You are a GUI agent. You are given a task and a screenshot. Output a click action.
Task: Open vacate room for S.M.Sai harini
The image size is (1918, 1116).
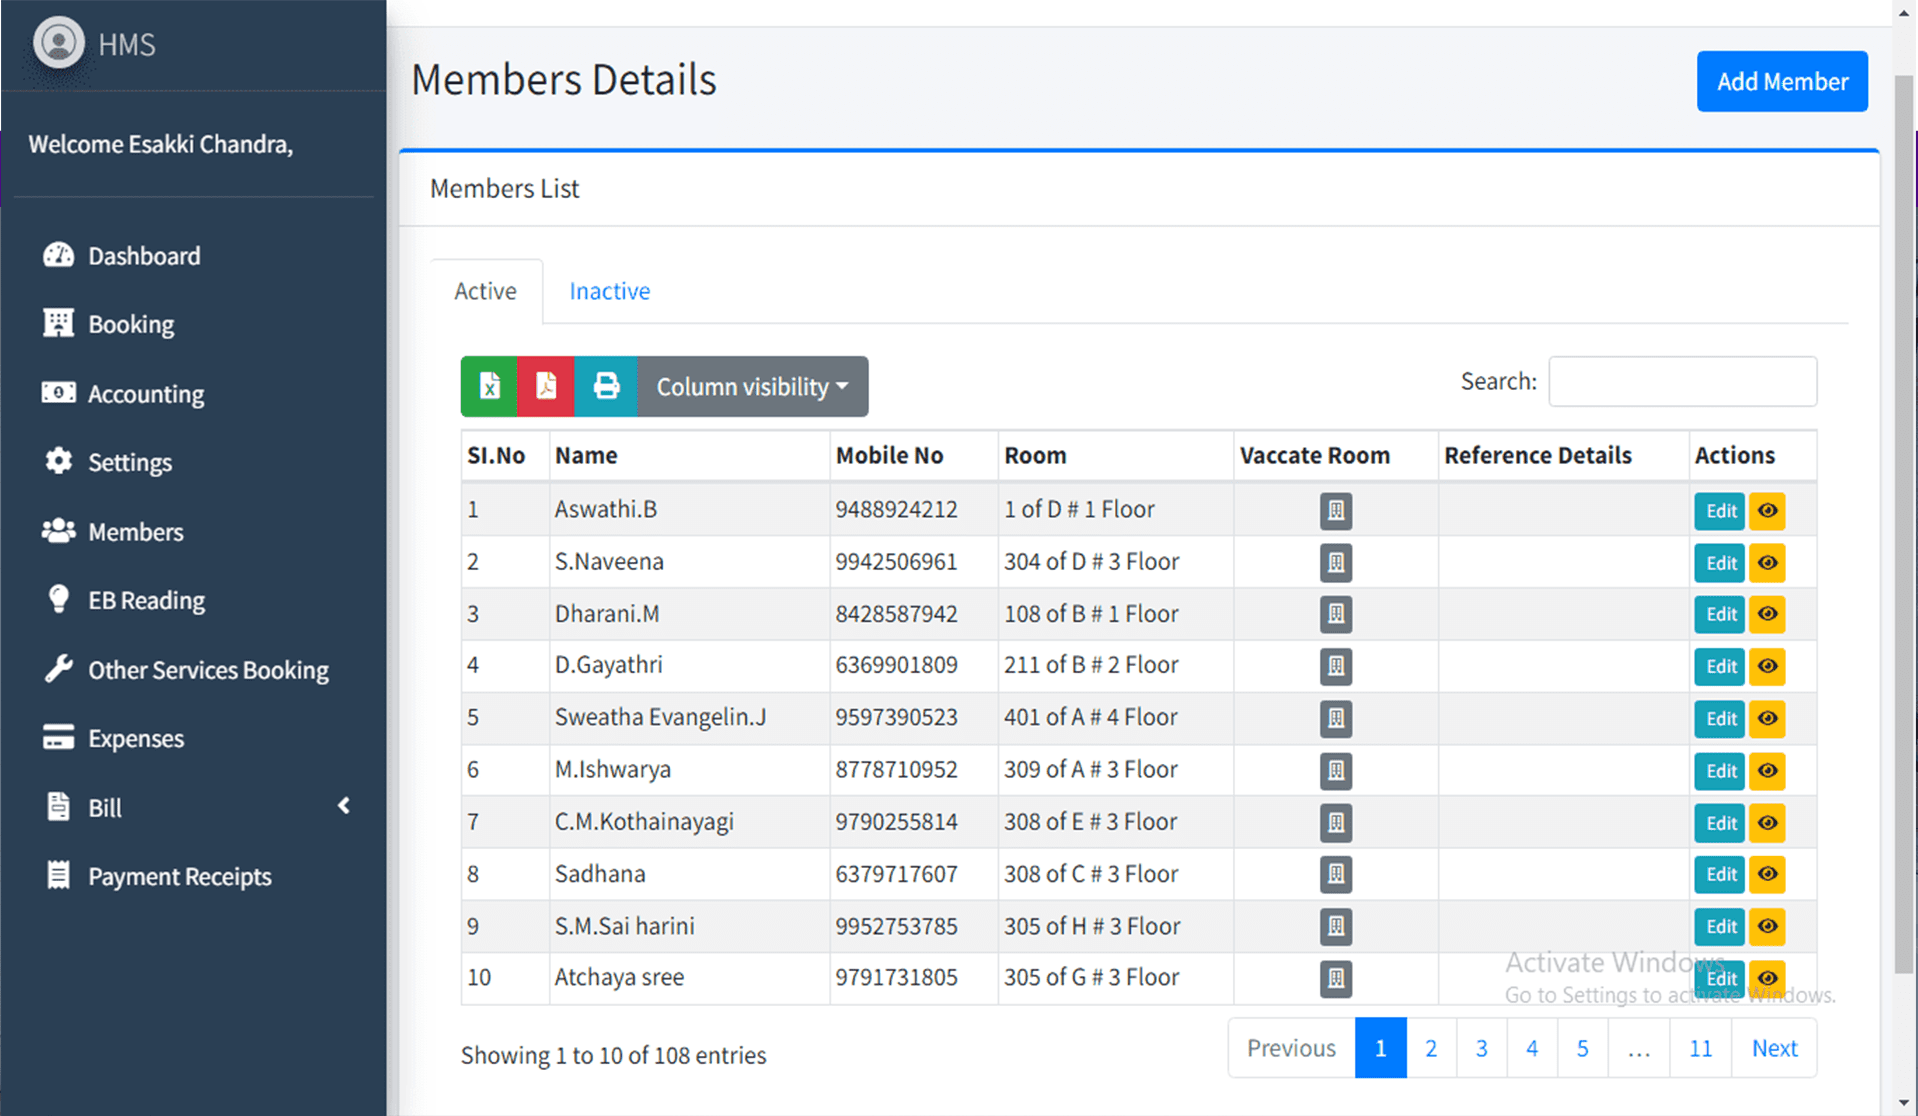[1335, 926]
